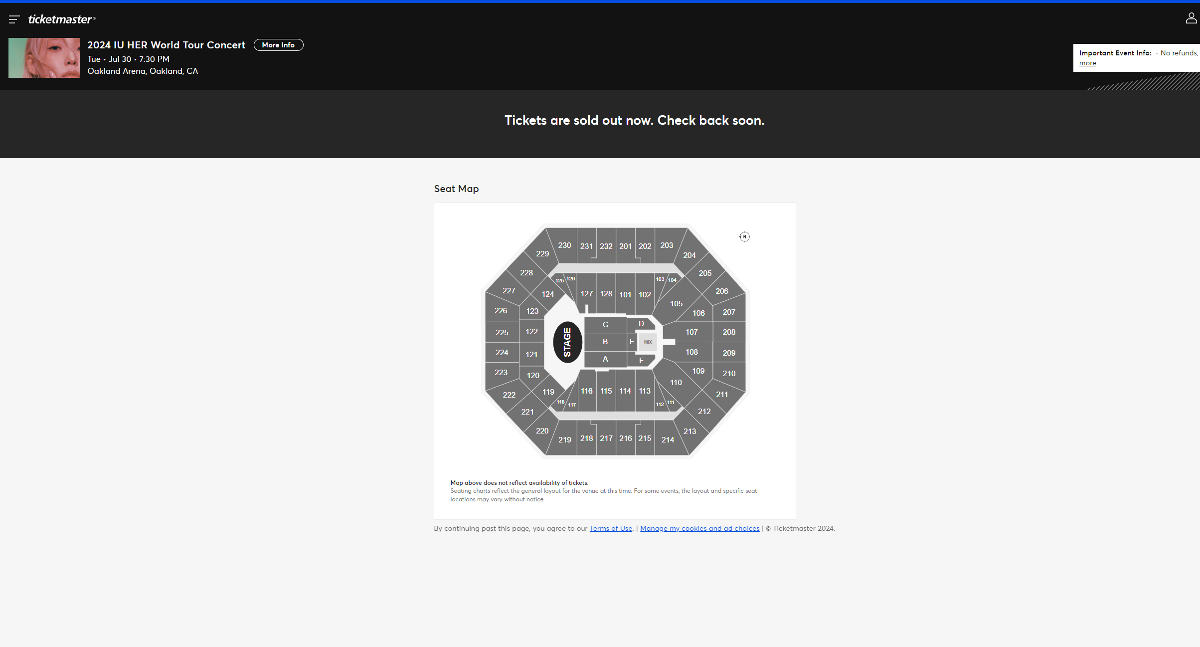Select floor section D on the map
Image resolution: width=1200 pixels, height=647 pixels.
(641, 324)
